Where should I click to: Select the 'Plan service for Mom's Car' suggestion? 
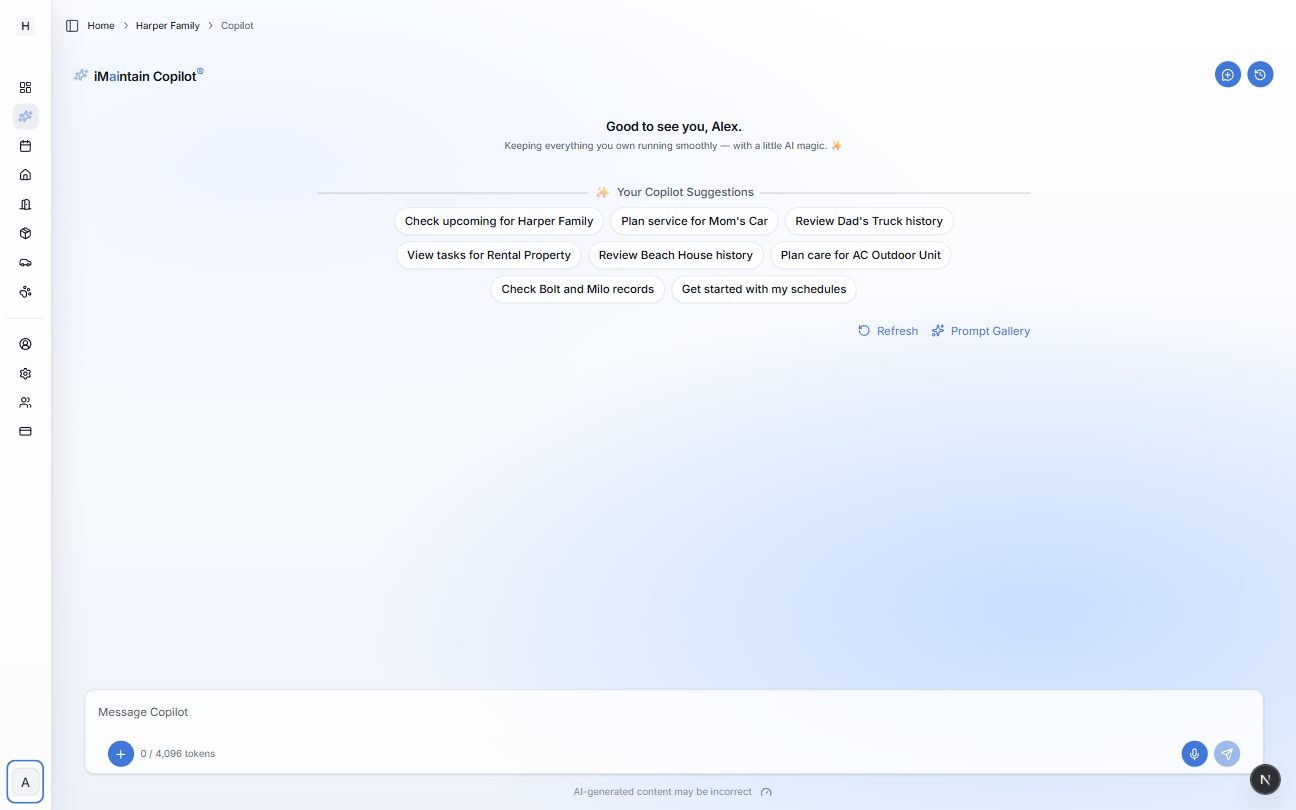(x=694, y=221)
